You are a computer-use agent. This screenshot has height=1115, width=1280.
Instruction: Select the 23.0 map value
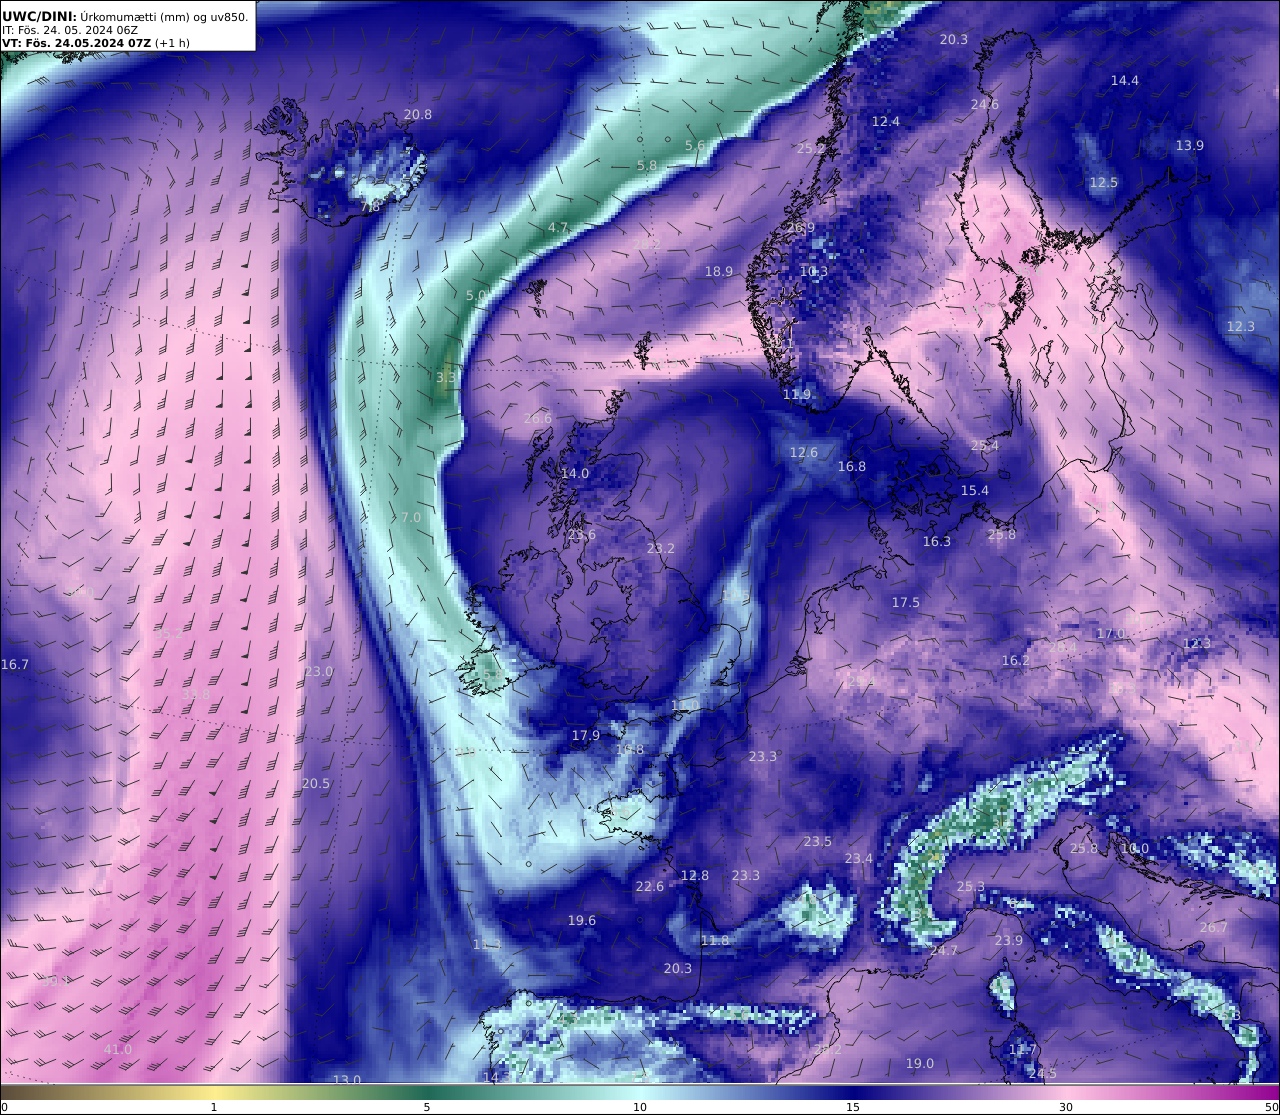(x=319, y=672)
